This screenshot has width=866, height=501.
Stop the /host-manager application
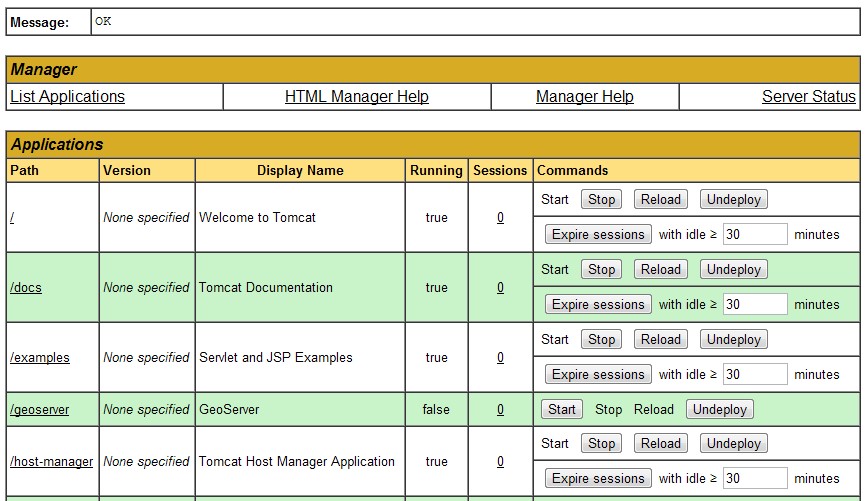click(x=601, y=444)
